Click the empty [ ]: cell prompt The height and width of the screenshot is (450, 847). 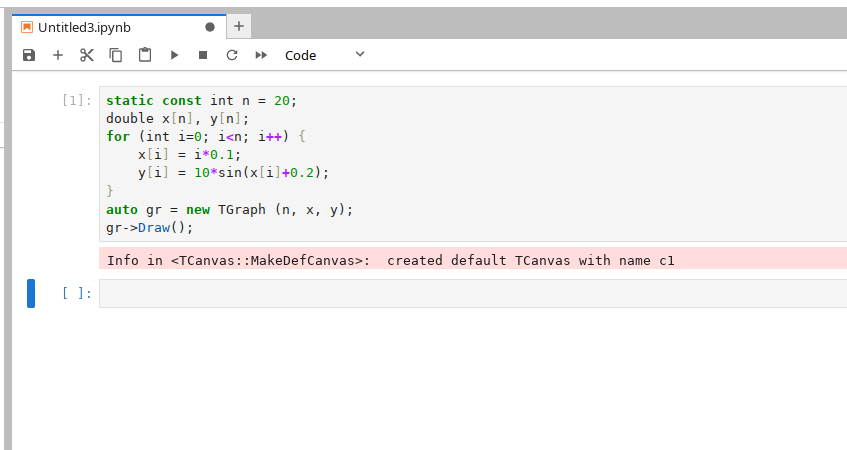[x=77, y=294]
